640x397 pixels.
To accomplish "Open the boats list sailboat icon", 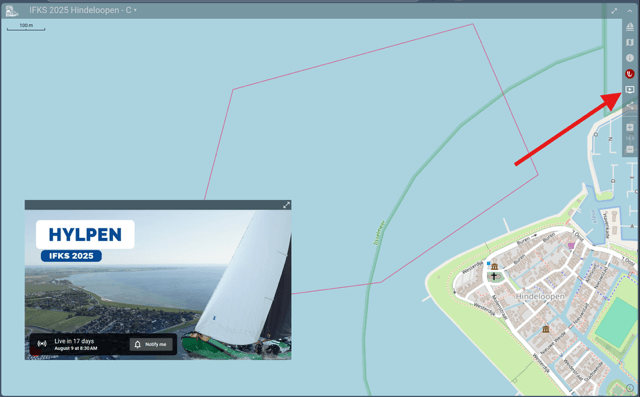I will (x=630, y=27).
